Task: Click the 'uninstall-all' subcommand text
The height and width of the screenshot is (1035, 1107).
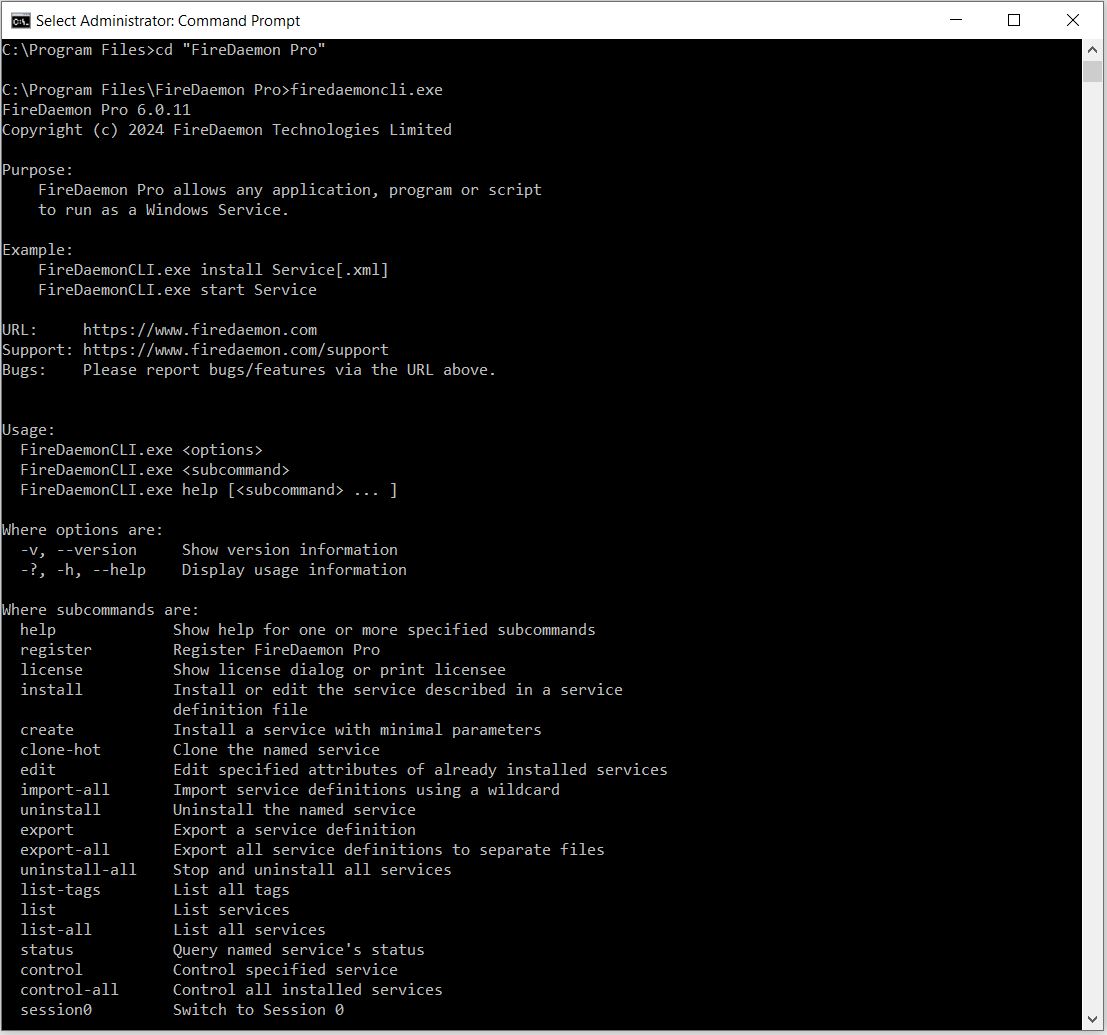Action: click(x=78, y=870)
